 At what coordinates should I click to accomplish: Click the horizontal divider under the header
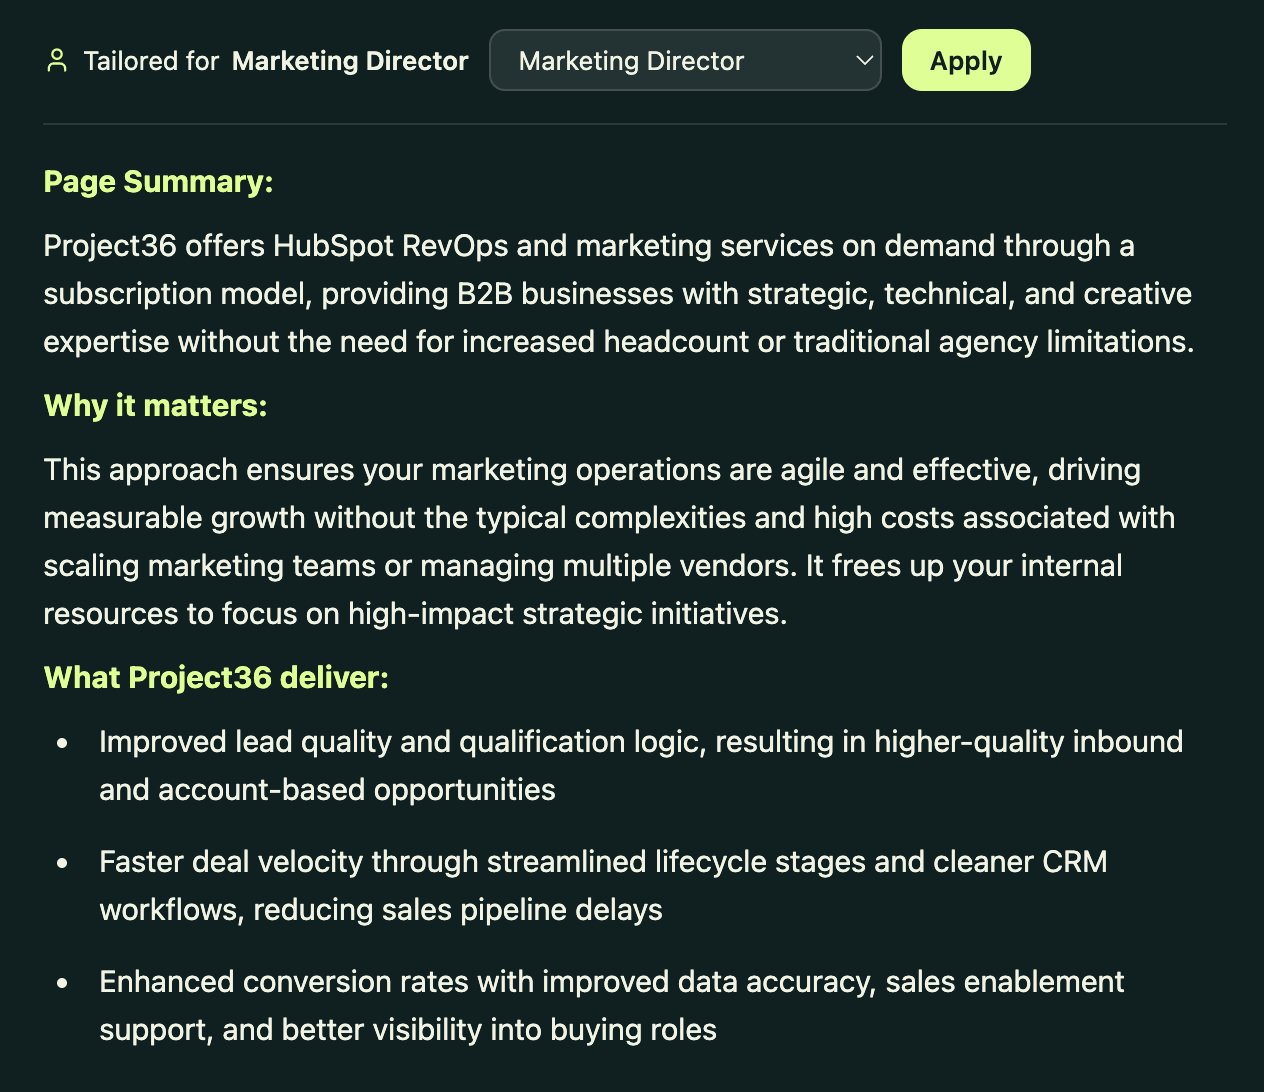(634, 125)
